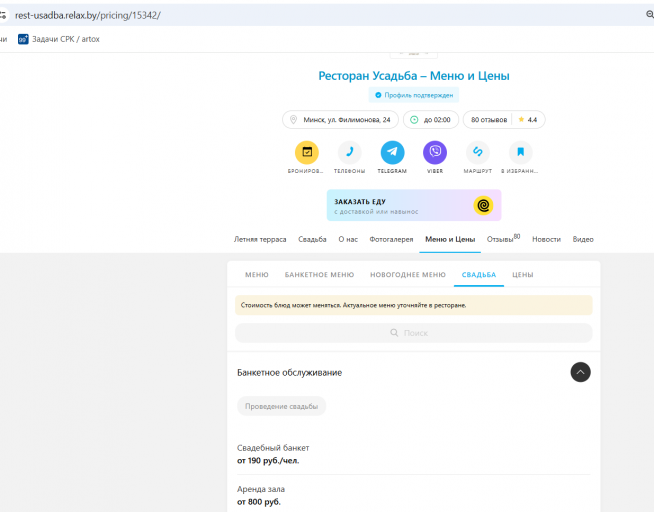Go to the О нас tab
Viewport: 654px width, 512px height.
pos(348,239)
